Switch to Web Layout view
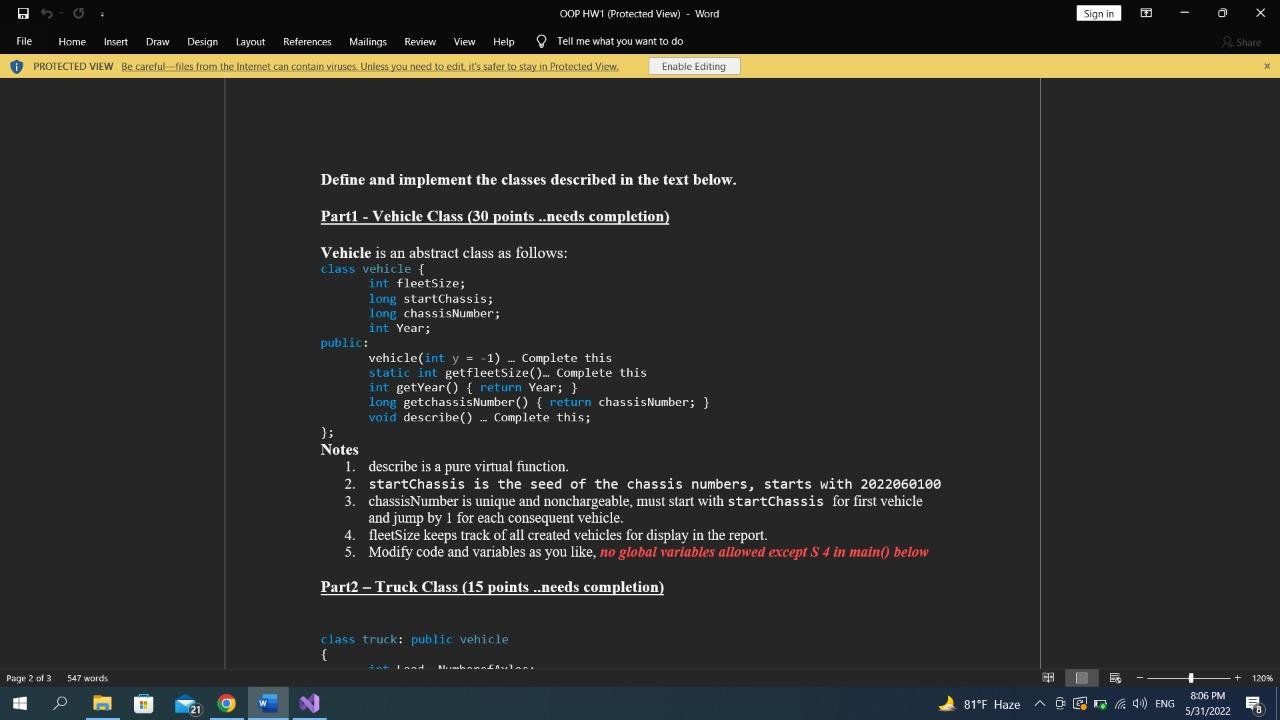 [x=1113, y=677]
